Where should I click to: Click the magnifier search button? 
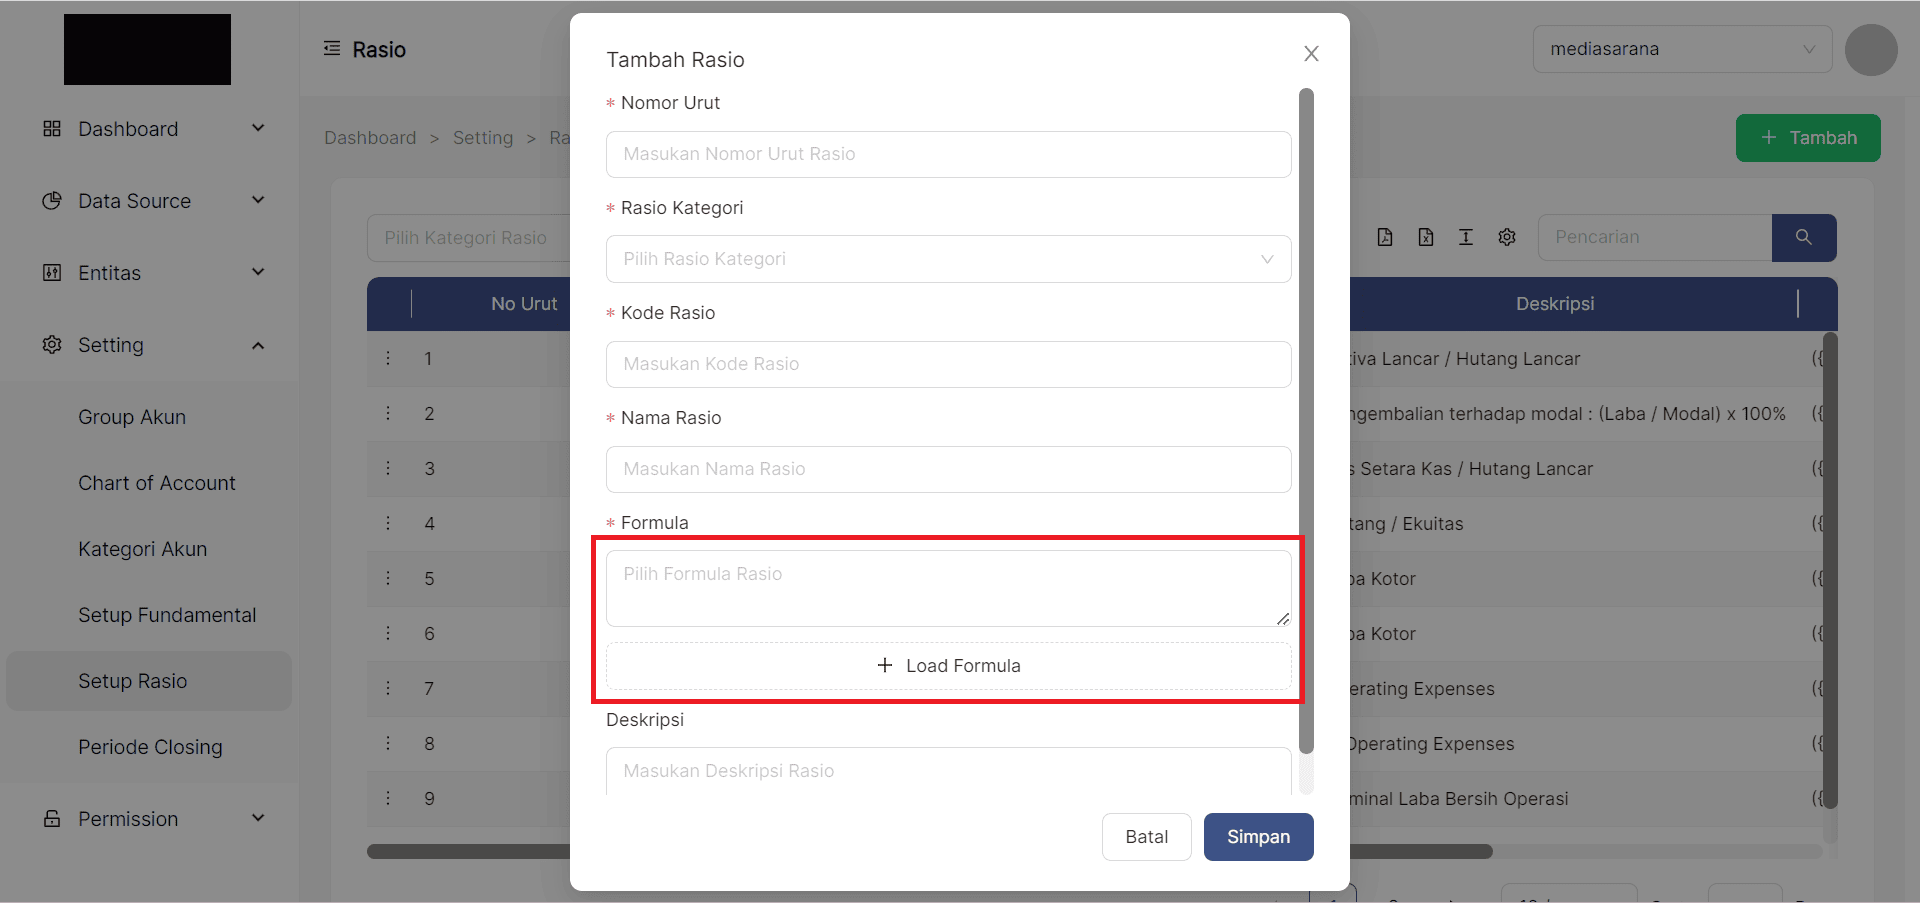1803,237
